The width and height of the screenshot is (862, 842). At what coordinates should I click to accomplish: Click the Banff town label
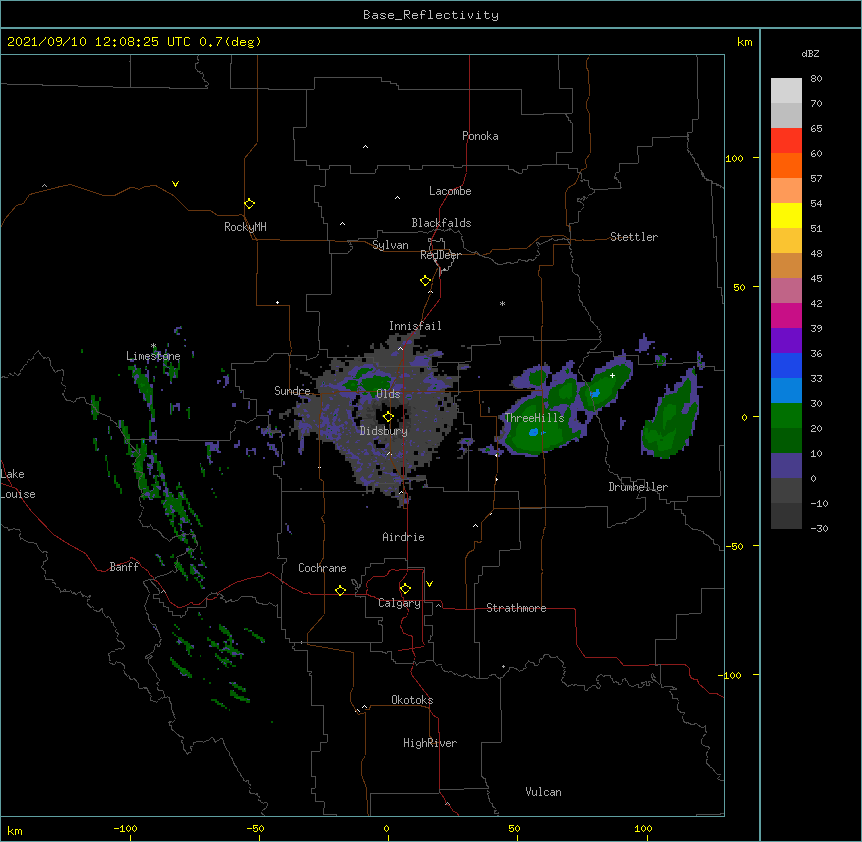coord(124,567)
